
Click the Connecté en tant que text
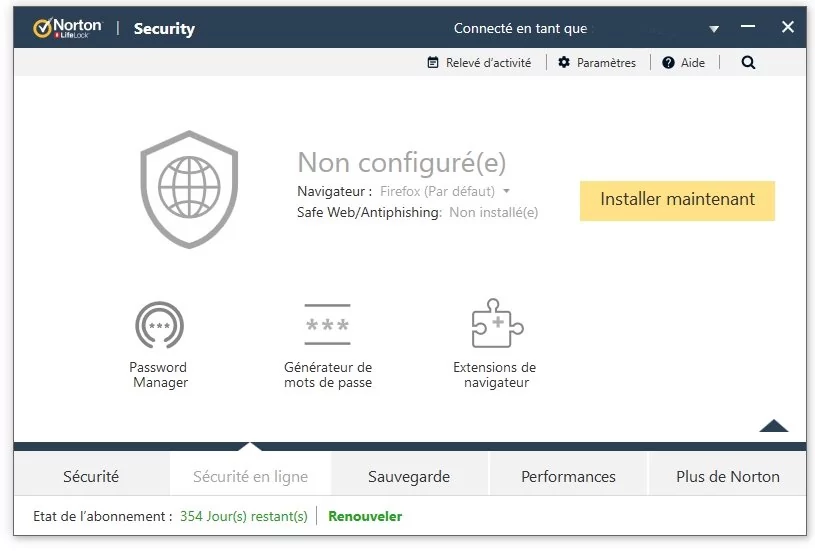[520, 29]
